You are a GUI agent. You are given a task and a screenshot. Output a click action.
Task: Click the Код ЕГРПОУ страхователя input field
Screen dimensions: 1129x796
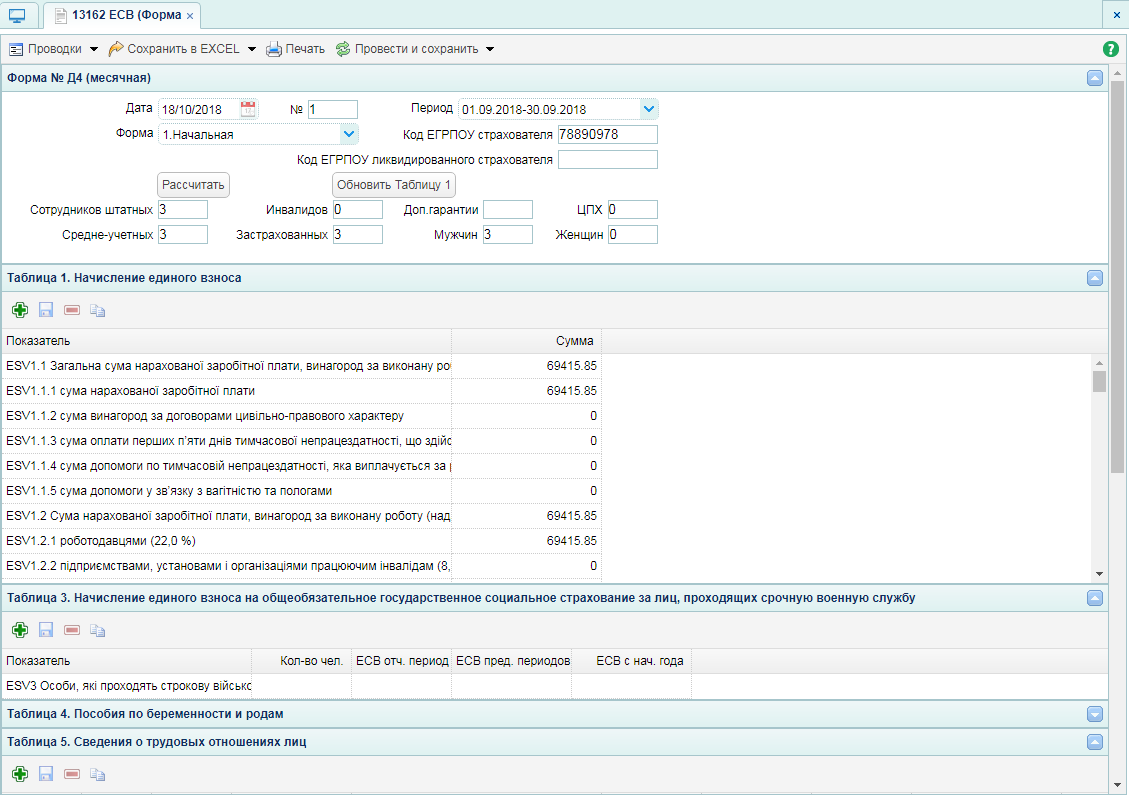click(608, 135)
